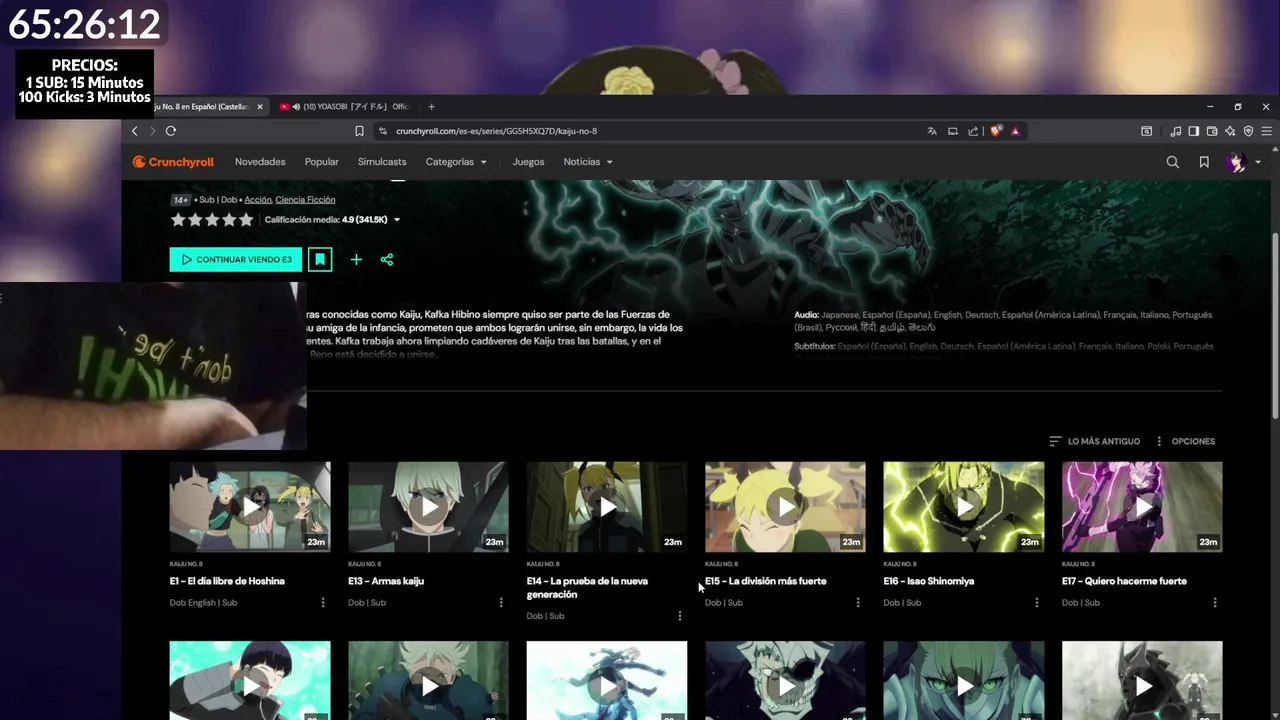Click the Crunchyroll logo
Image resolution: width=1280 pixels, height=720 pixels.
173,162
